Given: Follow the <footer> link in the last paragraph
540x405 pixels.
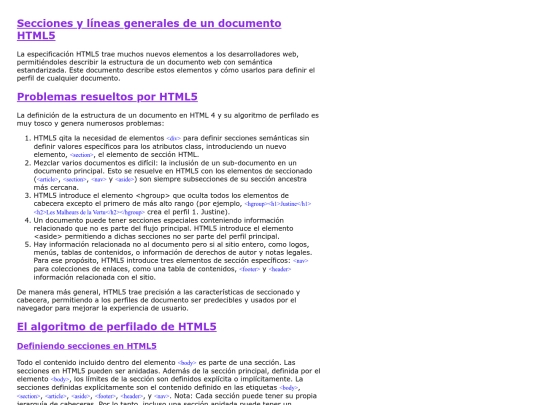Looking at the screenshot, I should (x=105, y=396).
